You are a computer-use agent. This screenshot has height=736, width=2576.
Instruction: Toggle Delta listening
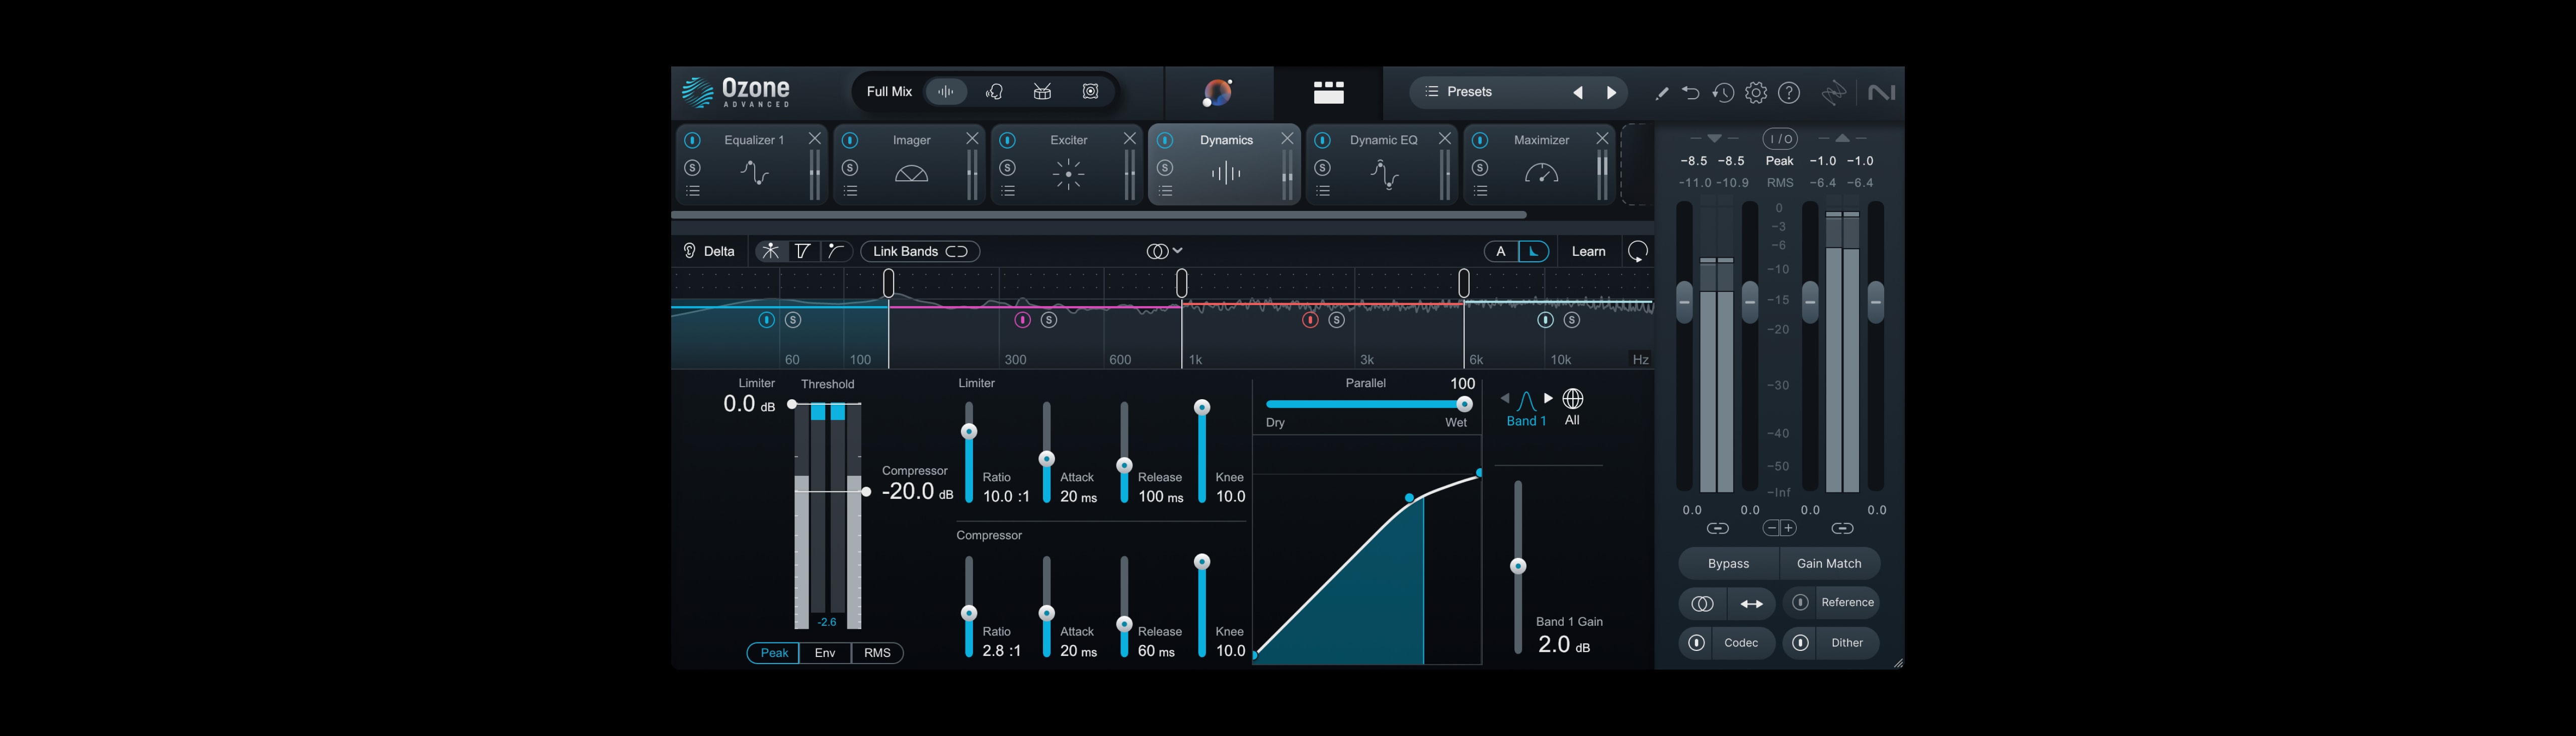click(709, 251)
